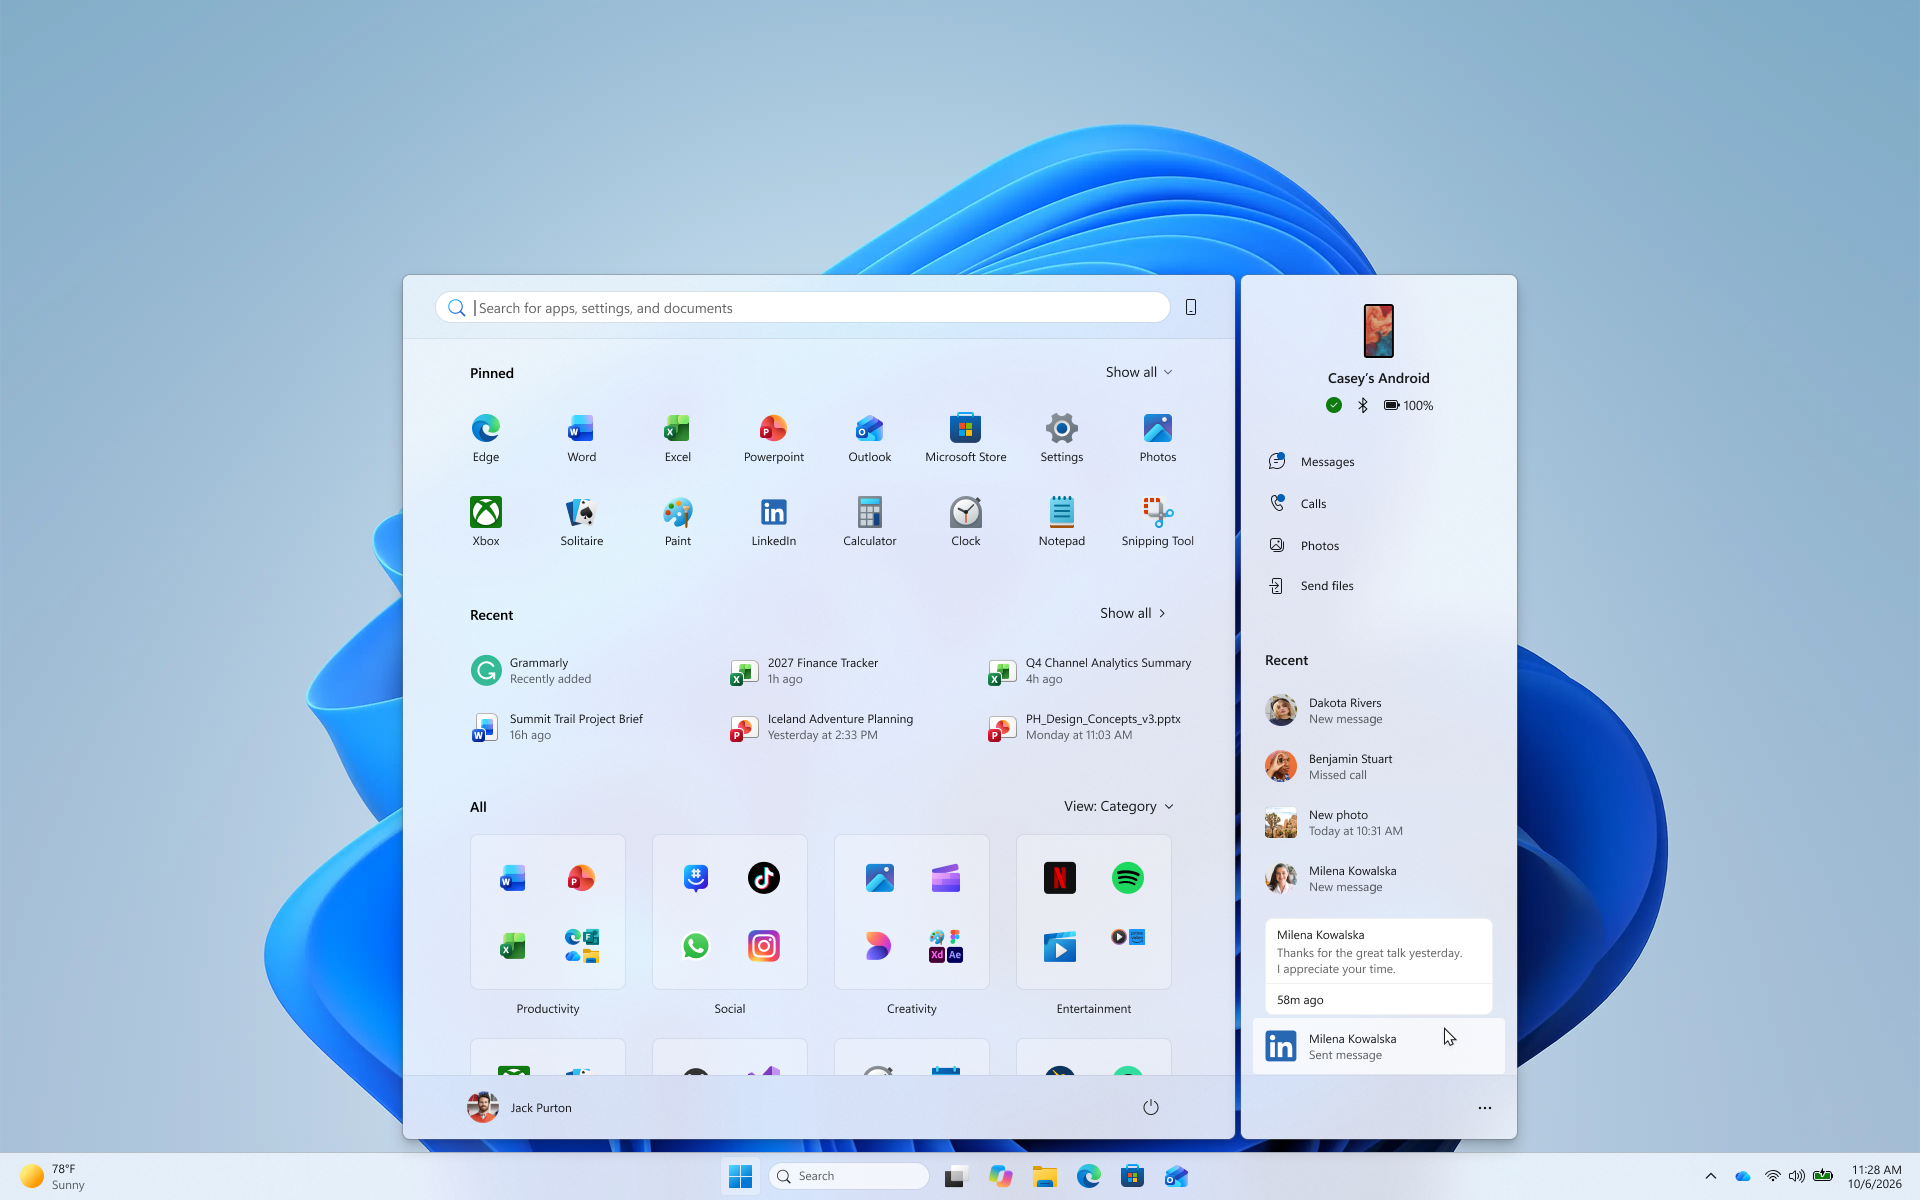Expand Show all pinned apps

tap(1139, 372)
